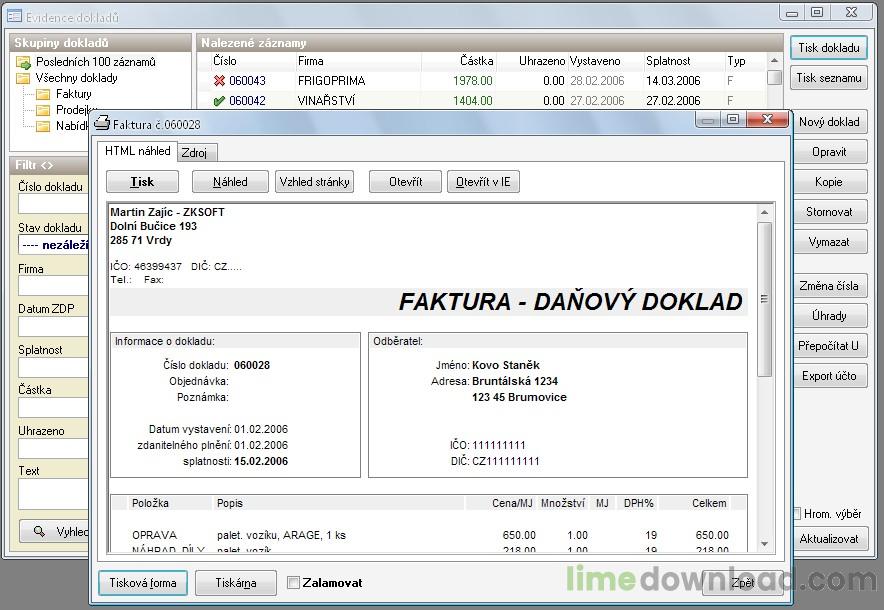The height and width of the screenshot is (610, 884).
Task: Click the Tisk dokladu button
Action: pos(829,48)
